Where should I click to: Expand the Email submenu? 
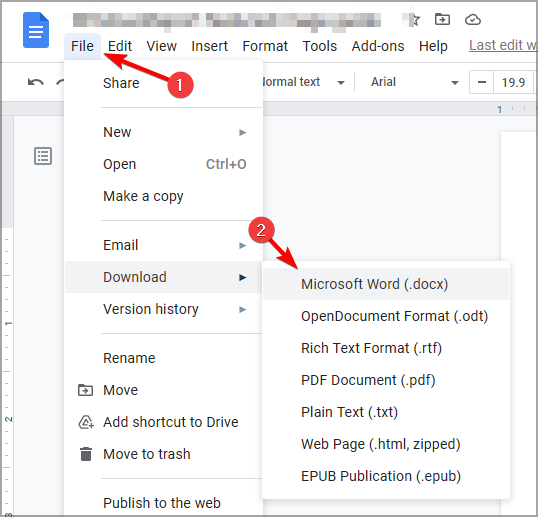point(163,245)
